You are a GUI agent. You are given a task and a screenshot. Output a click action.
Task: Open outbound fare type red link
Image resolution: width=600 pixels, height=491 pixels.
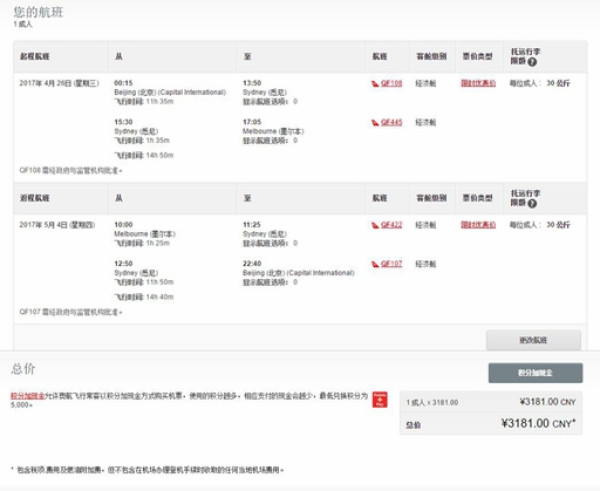(478, 83)
